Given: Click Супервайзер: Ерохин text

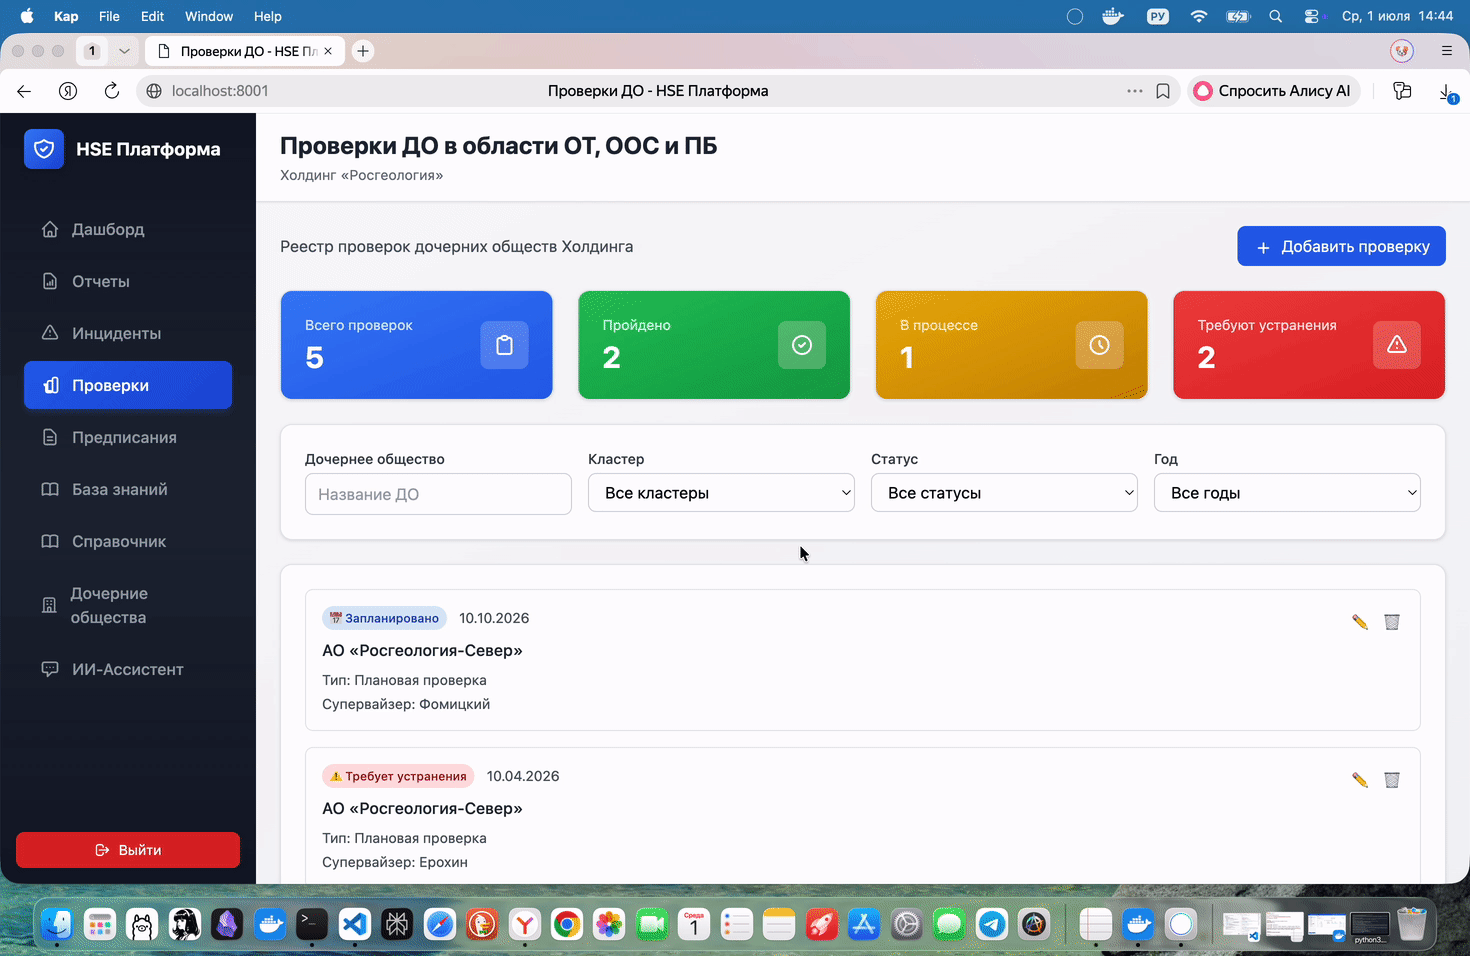Looking at the screenshot, I should click(x=395, y=862).
